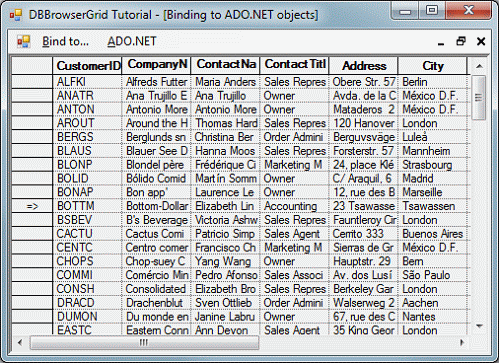Click the vertical scrollbar up arrow
This screenshot has width=499, height=363.
click(x=479, y=66)
